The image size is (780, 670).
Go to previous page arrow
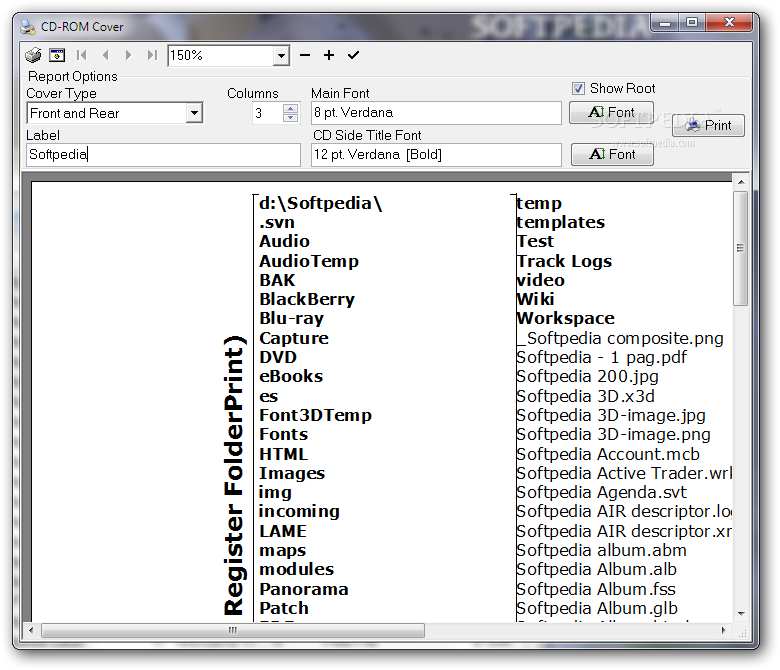click(x=105, y=55)
